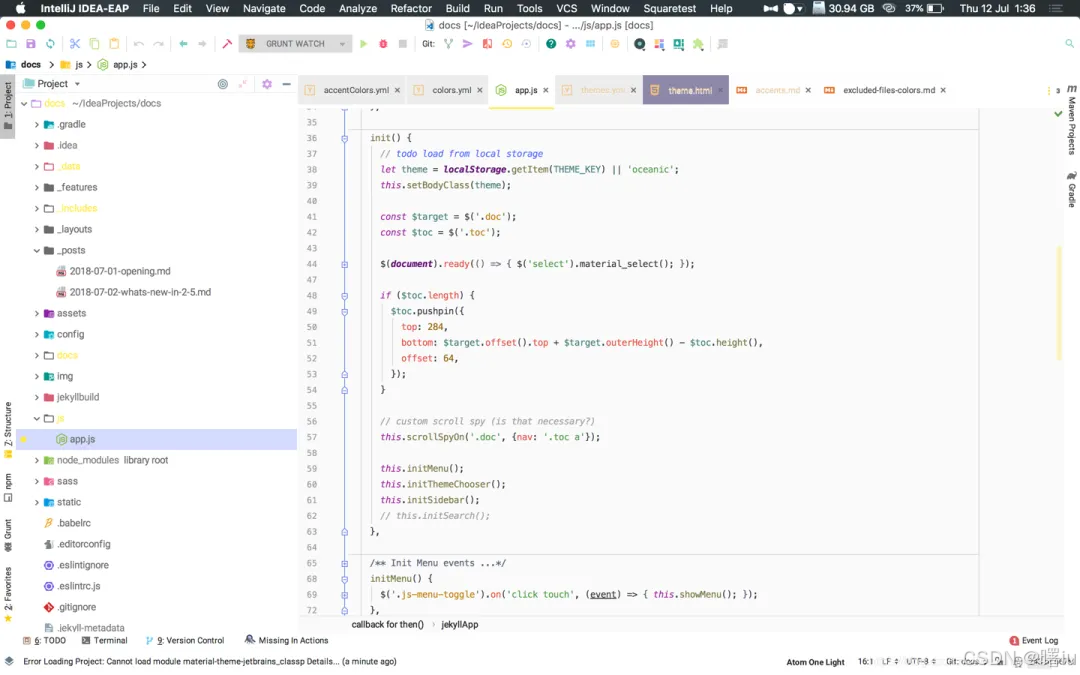Open the Refactor menu

tap(411, 8)
